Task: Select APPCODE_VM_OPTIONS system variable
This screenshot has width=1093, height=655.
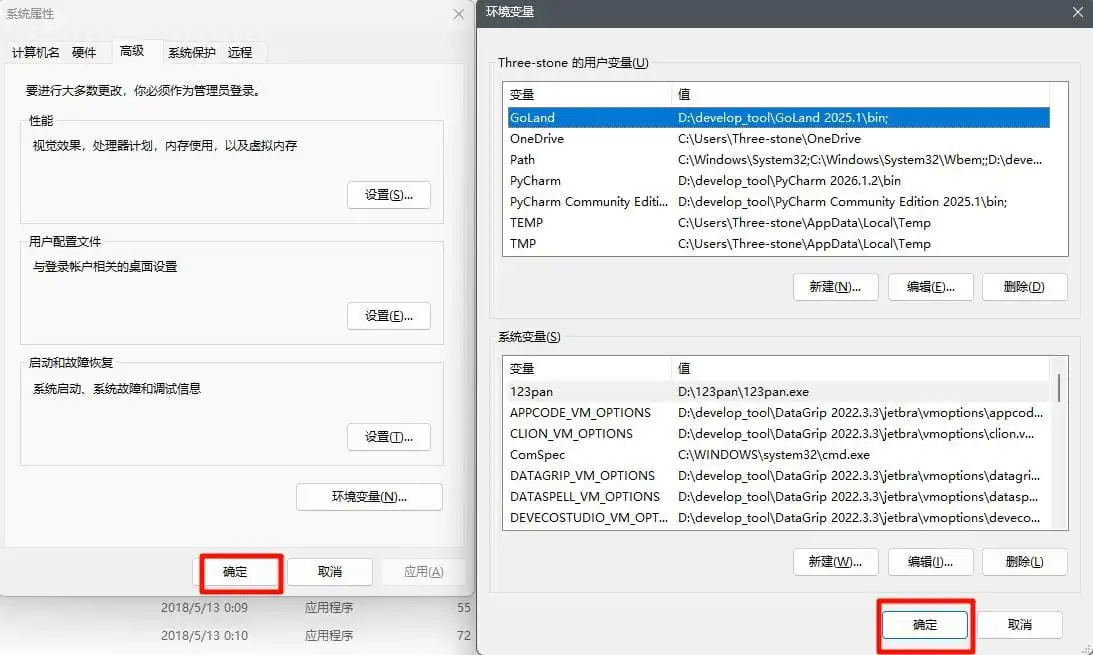Action: [x=779, y=413]
